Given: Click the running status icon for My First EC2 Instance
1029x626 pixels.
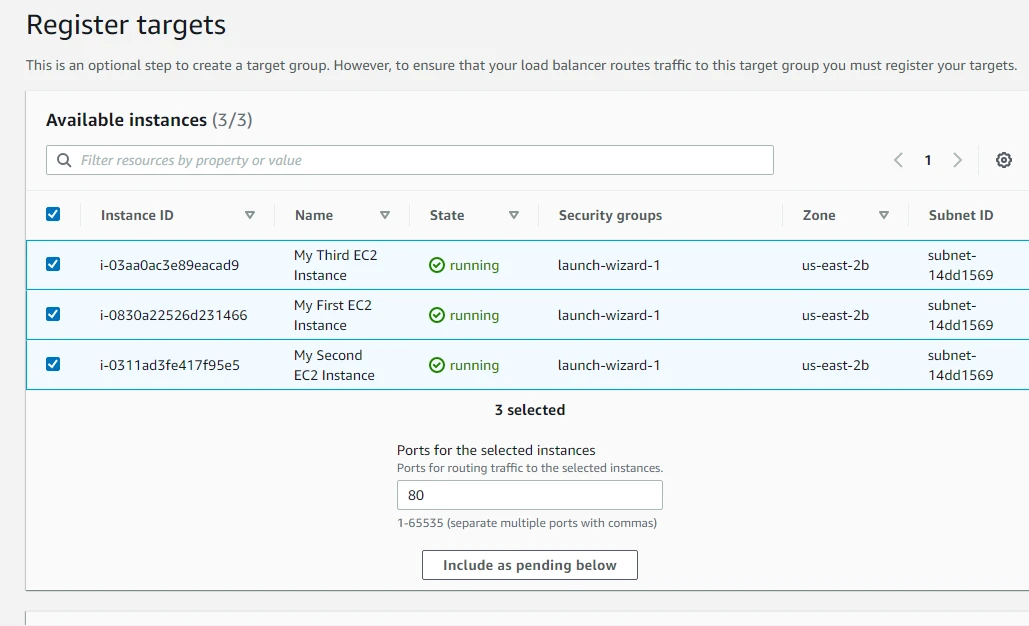Looking at the screenshot, I should (437, 315).
